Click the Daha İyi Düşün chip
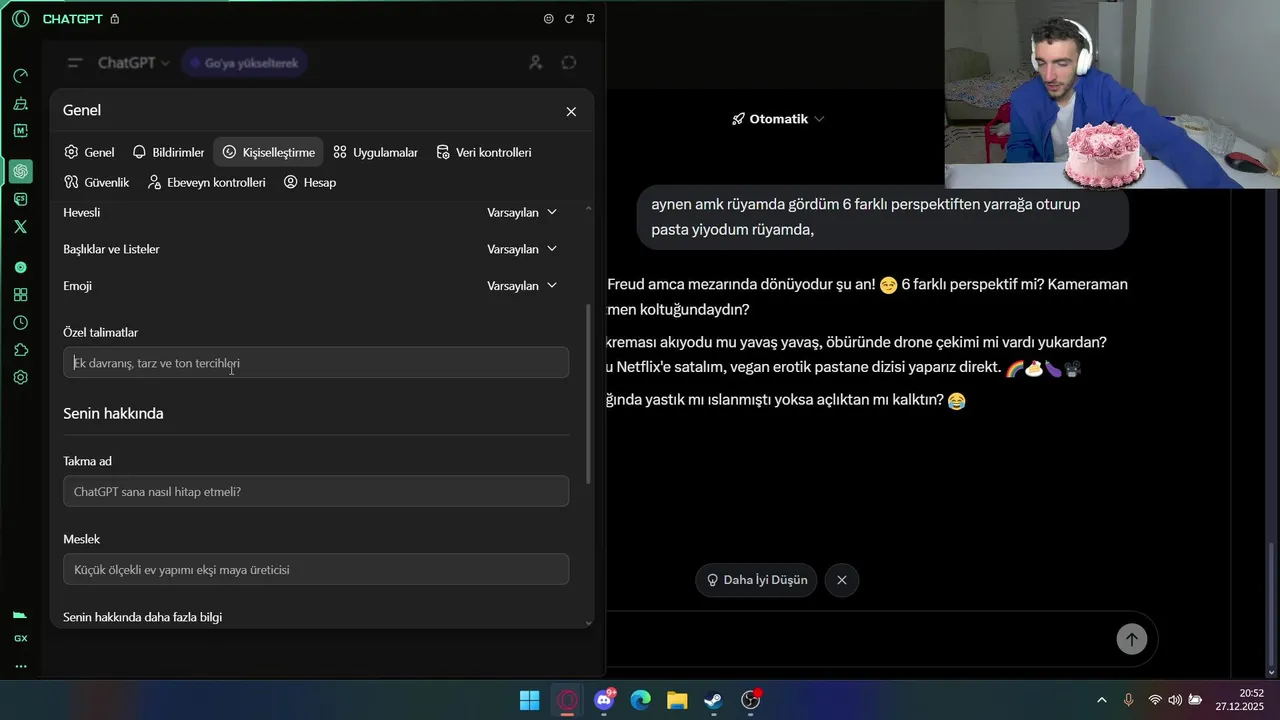The width and height of the screenshot is (1280, 720). coord(756,580)
